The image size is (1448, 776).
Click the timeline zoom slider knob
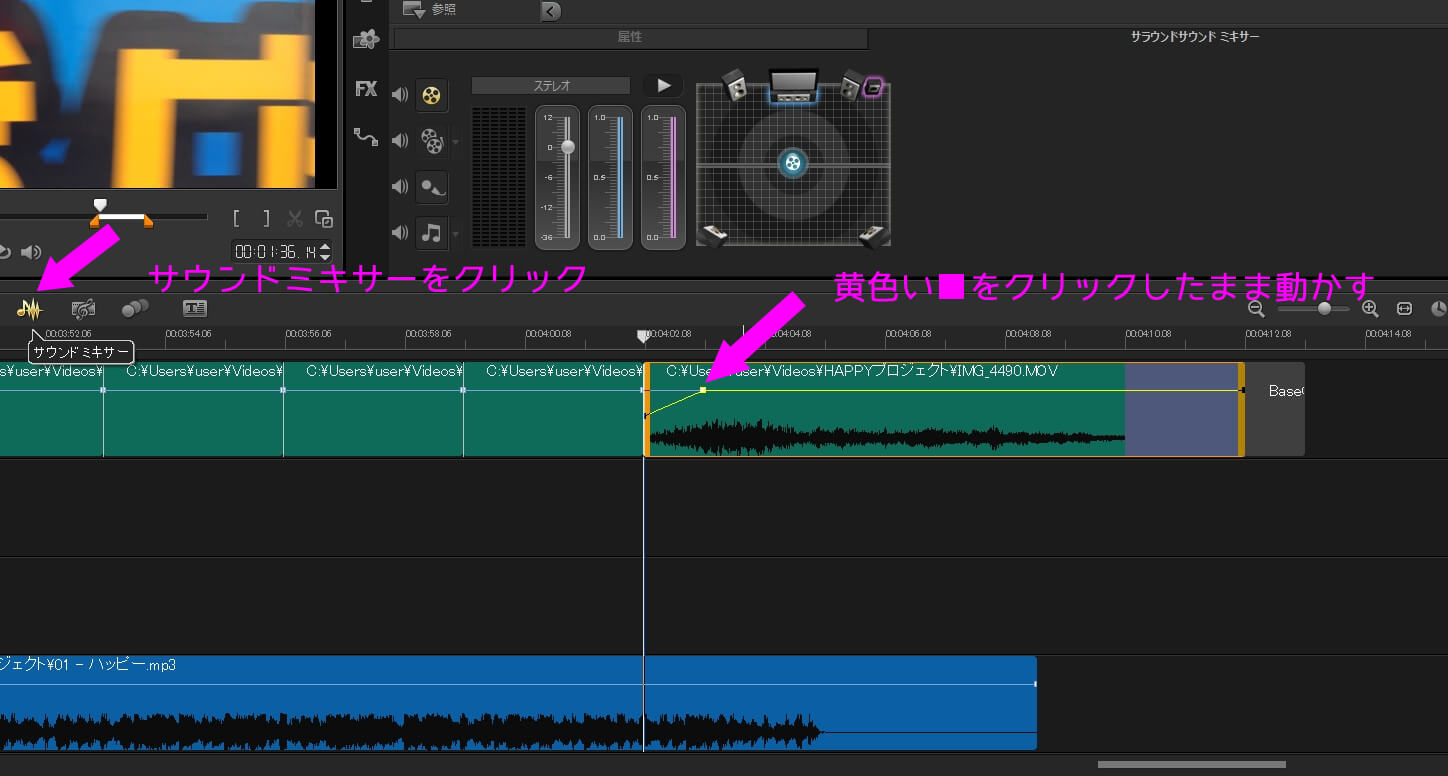point(1324,309)
